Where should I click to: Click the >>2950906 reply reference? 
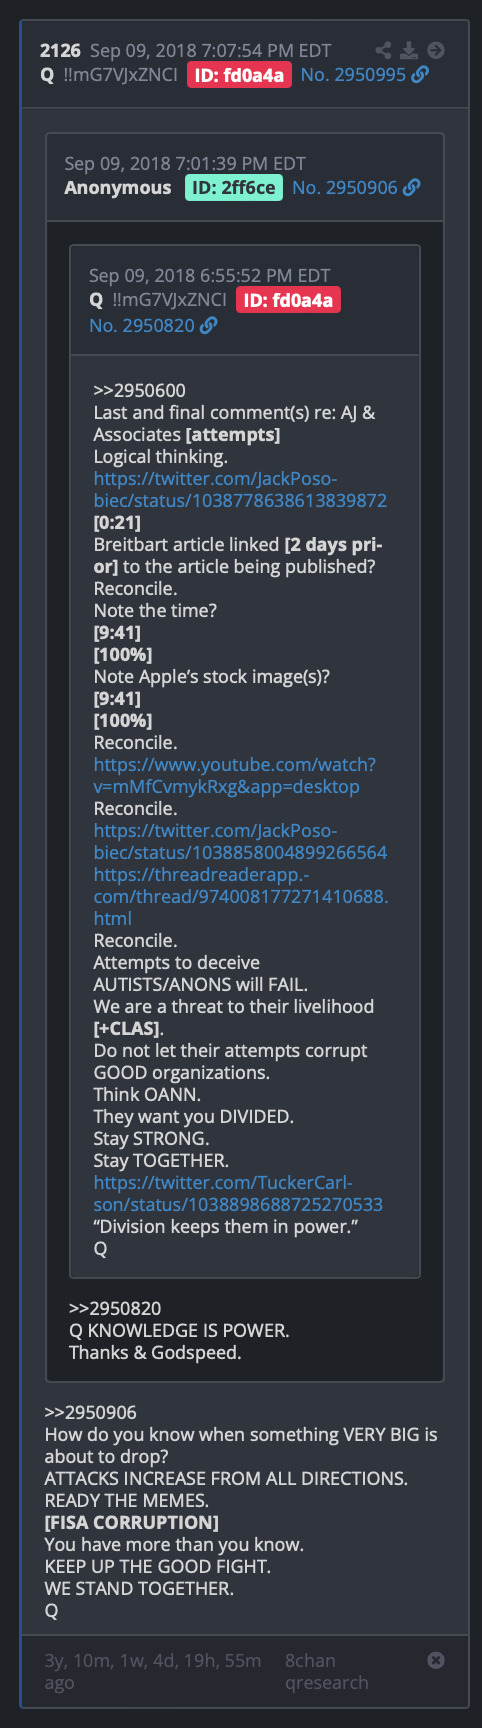tap(91, 1412)
